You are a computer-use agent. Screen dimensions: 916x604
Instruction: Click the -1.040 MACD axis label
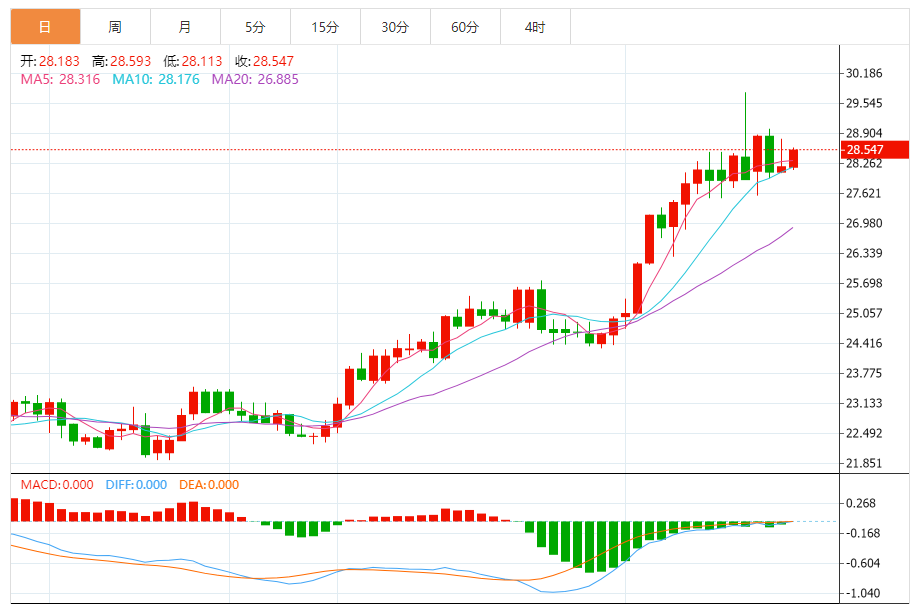point(863,593)
